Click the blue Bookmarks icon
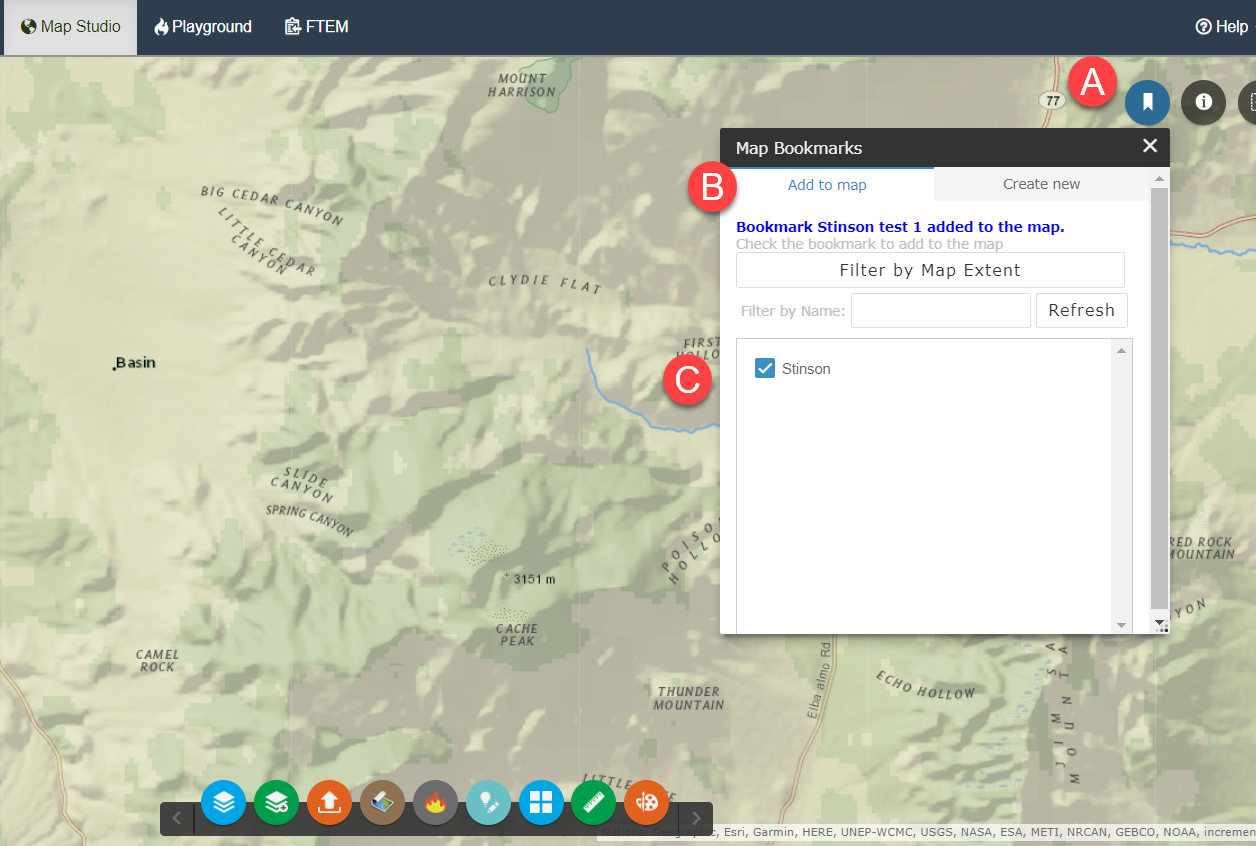This screenshot has width=1256, height=846. (1147, 102)
